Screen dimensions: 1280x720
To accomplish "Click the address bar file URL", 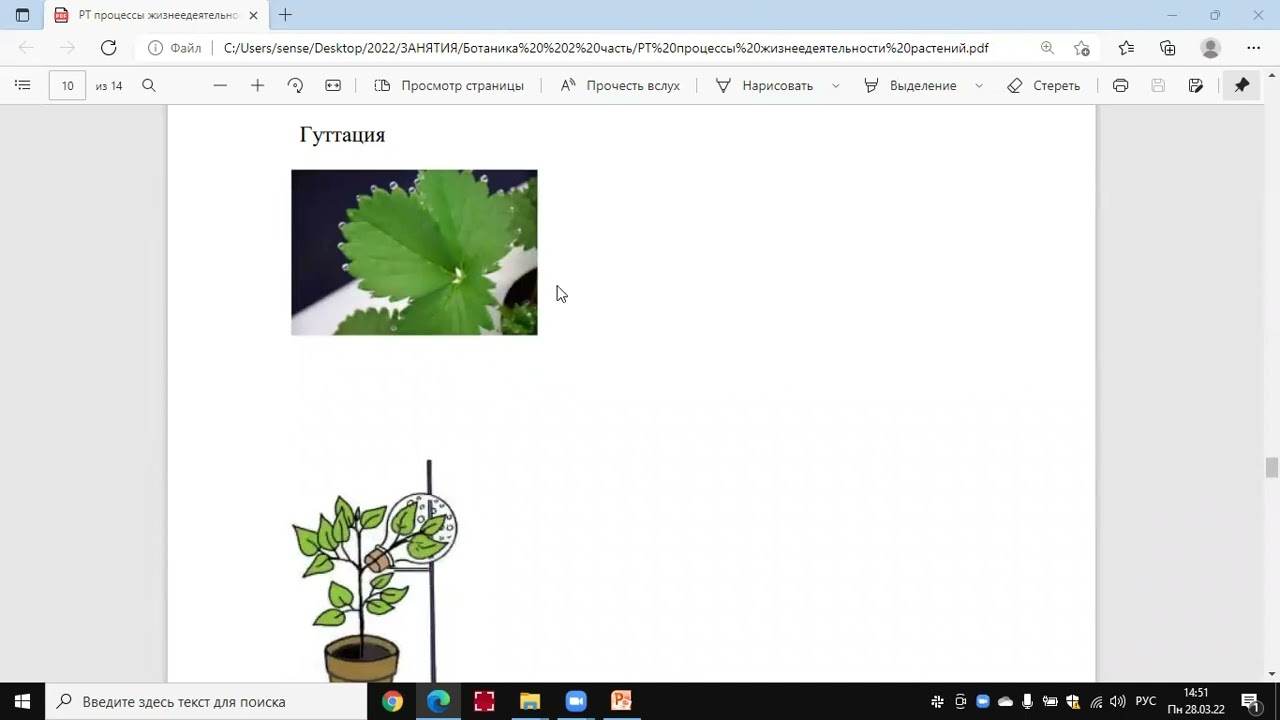I will (606, 48).
